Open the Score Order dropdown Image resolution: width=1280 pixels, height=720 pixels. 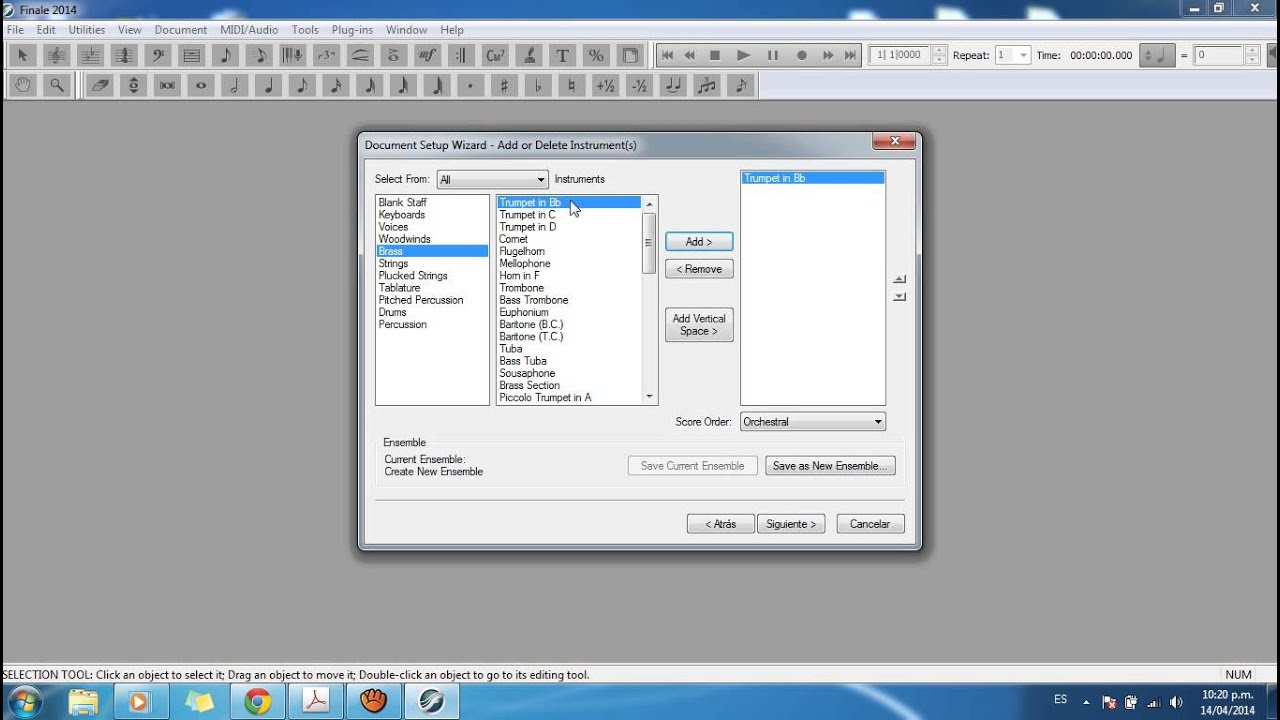point(813,422)
